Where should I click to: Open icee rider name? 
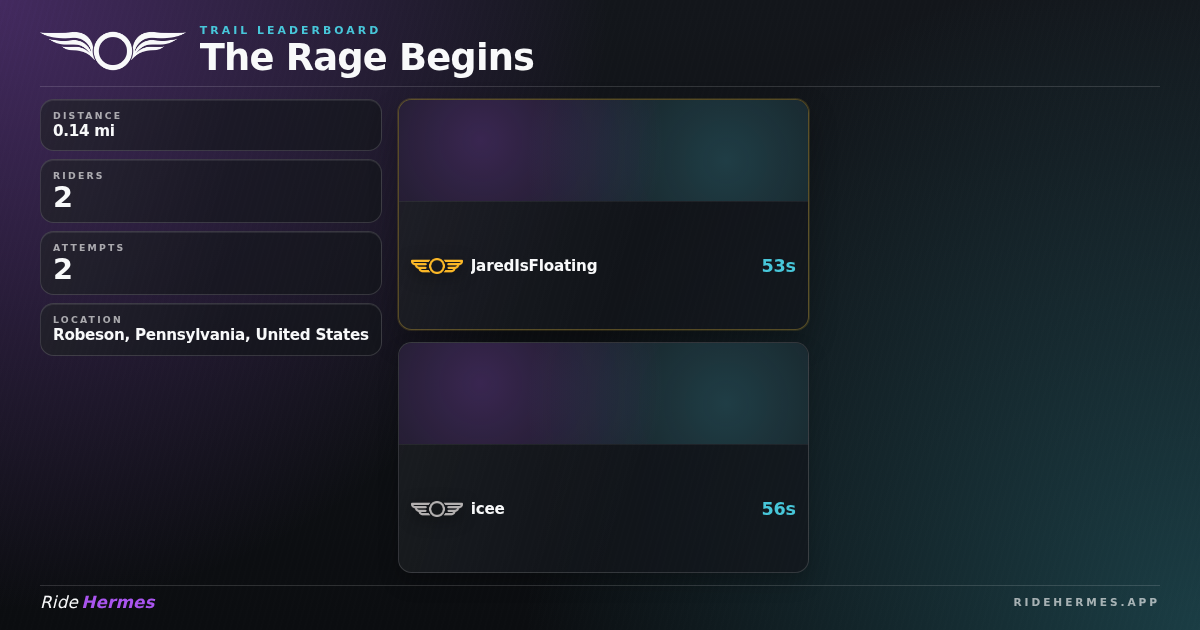[488, 509]
